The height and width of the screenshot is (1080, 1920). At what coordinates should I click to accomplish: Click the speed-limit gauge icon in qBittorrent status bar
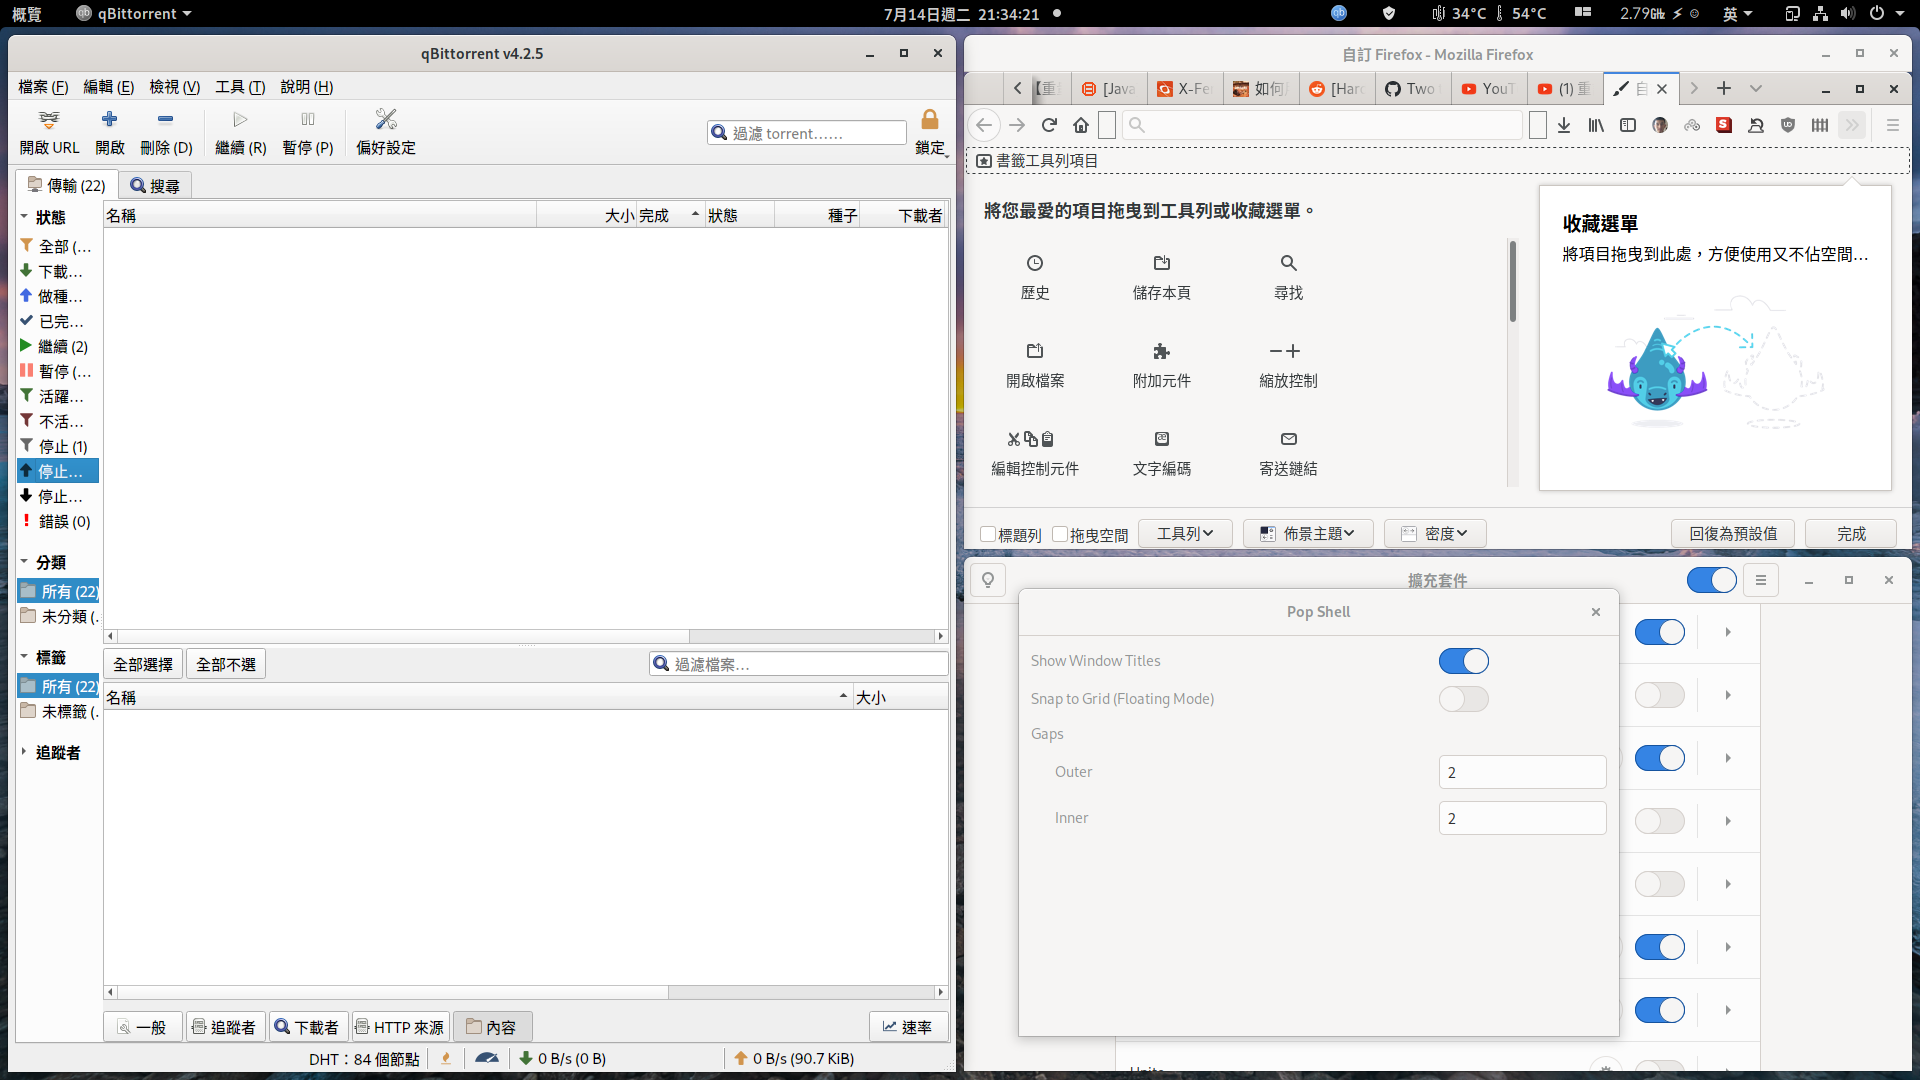487,1058
